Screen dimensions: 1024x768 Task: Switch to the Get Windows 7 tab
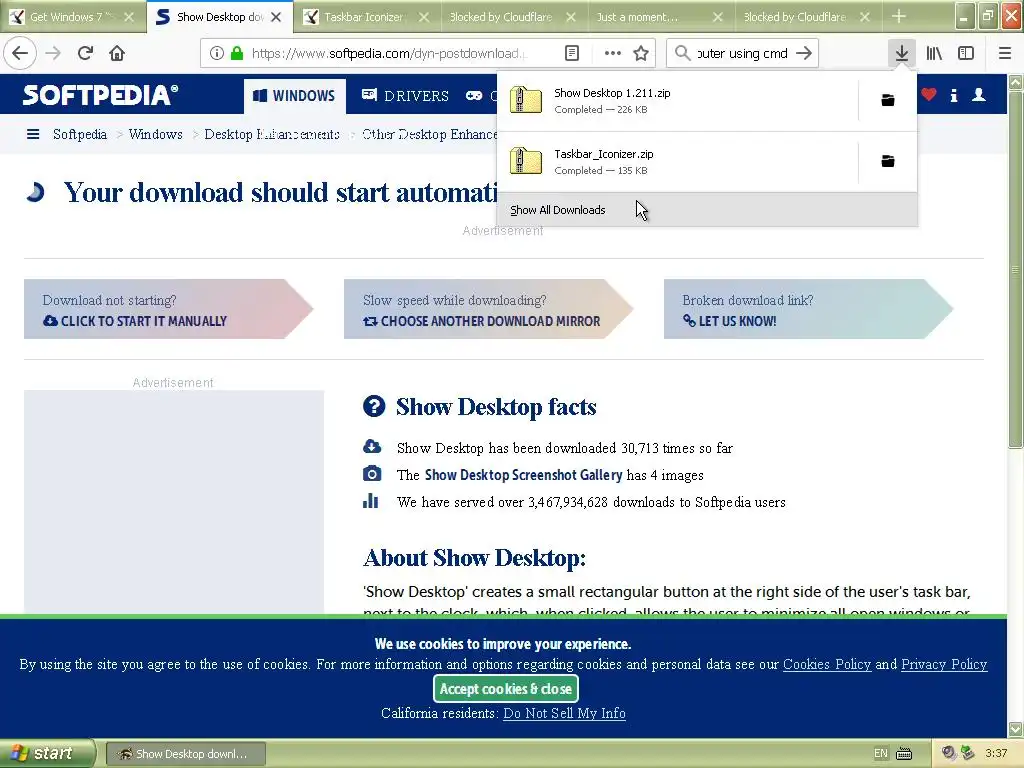point(65,16)
